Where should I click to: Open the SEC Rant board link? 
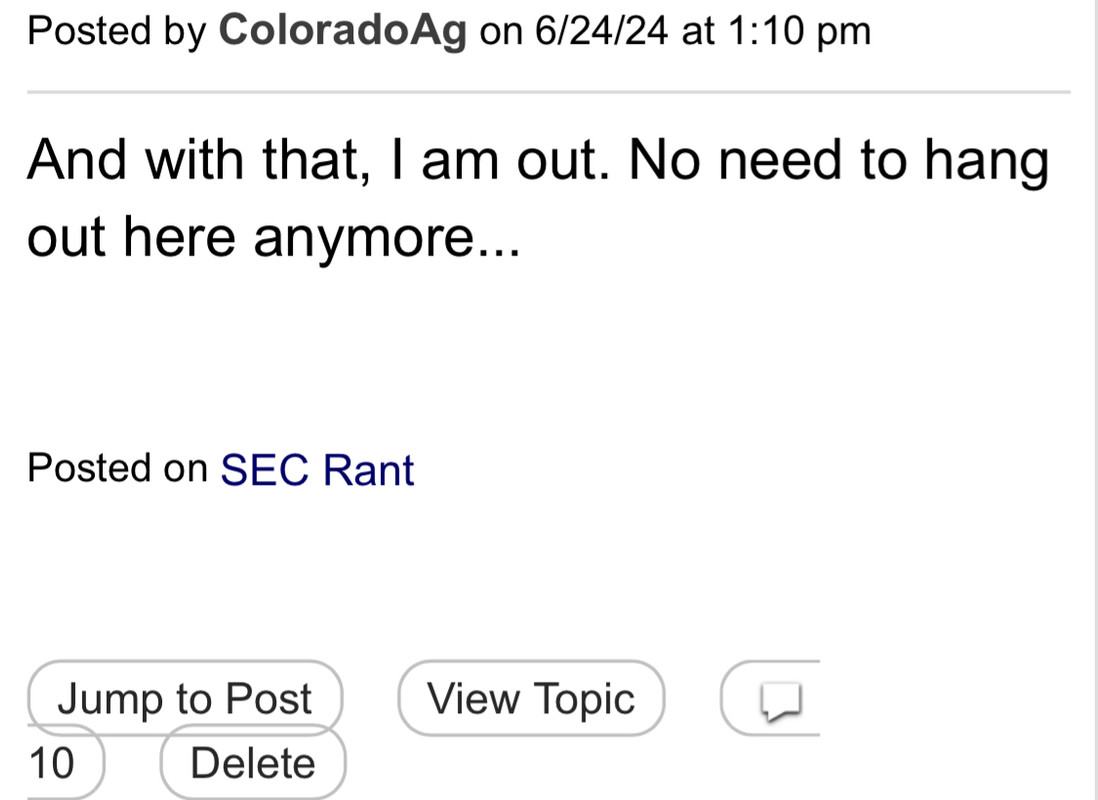point(317,469)
